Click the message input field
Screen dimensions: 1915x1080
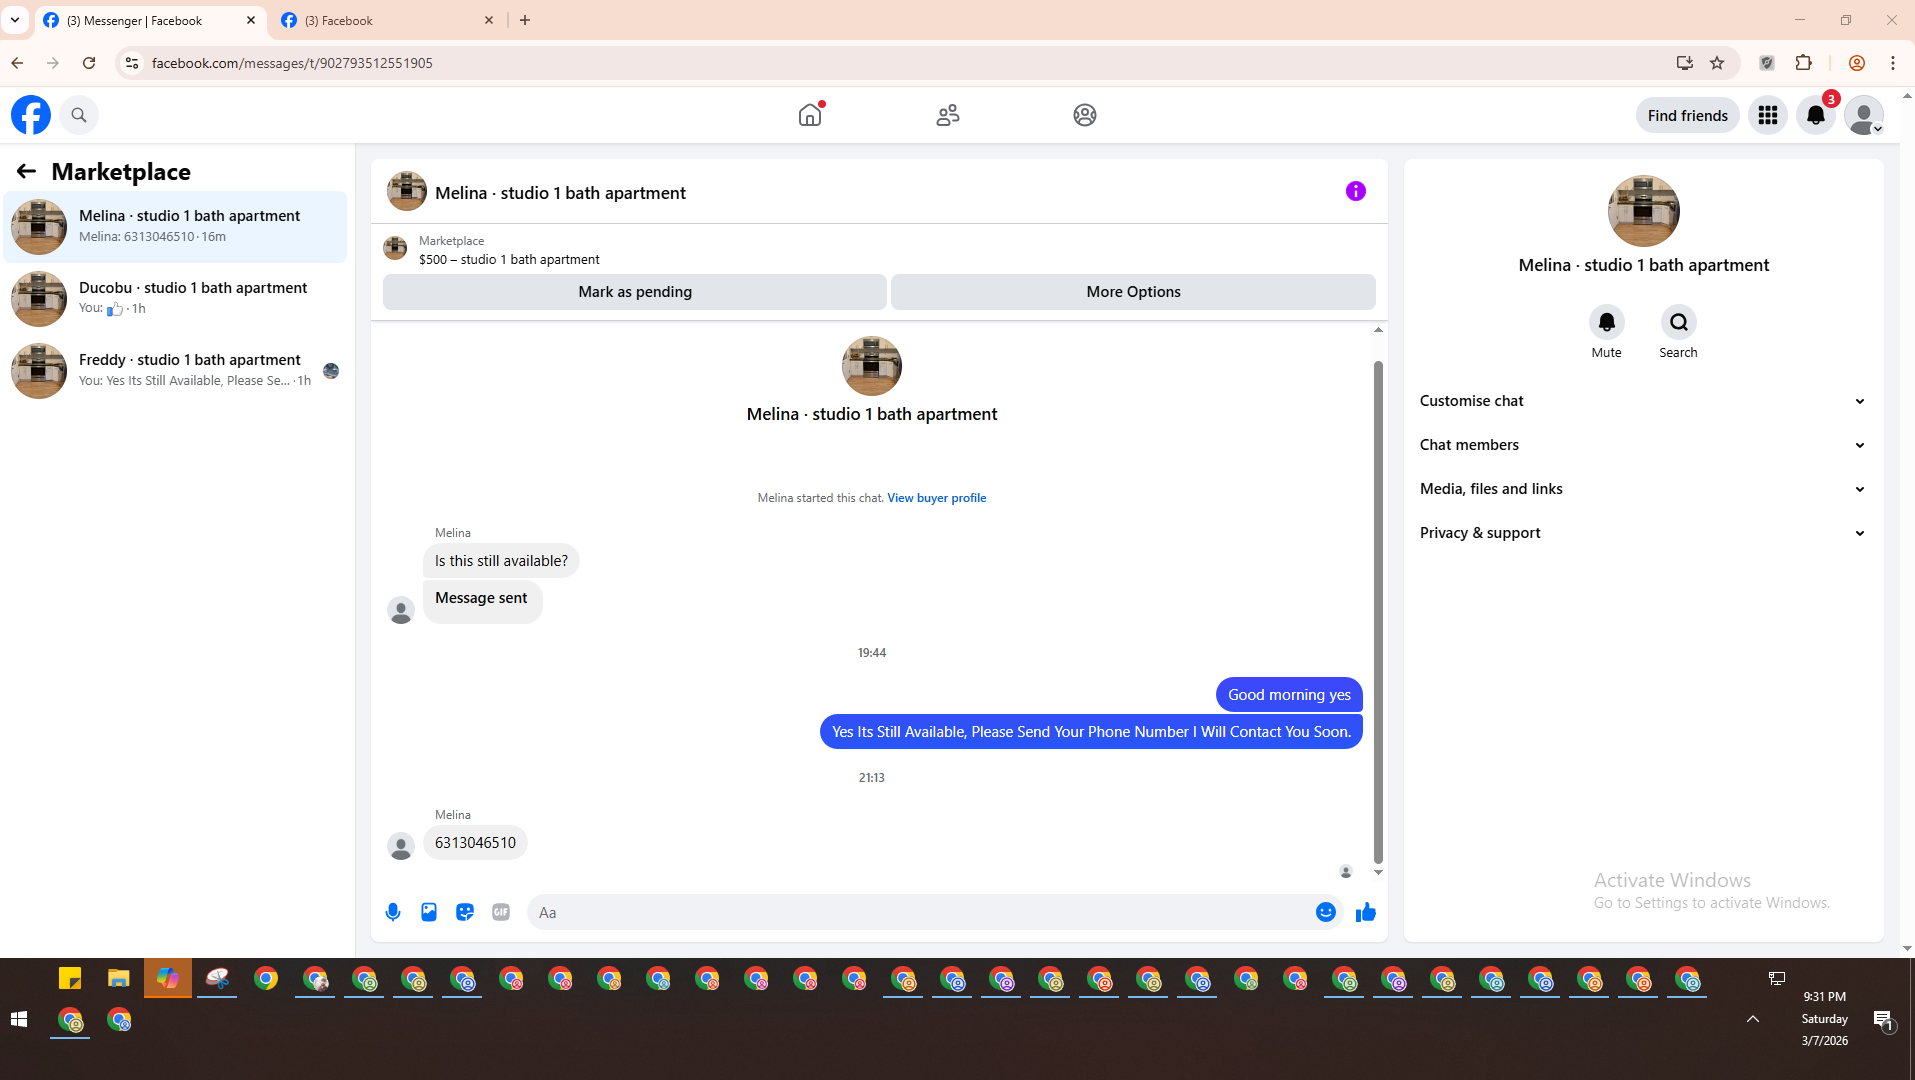click(x=921, y=912)
